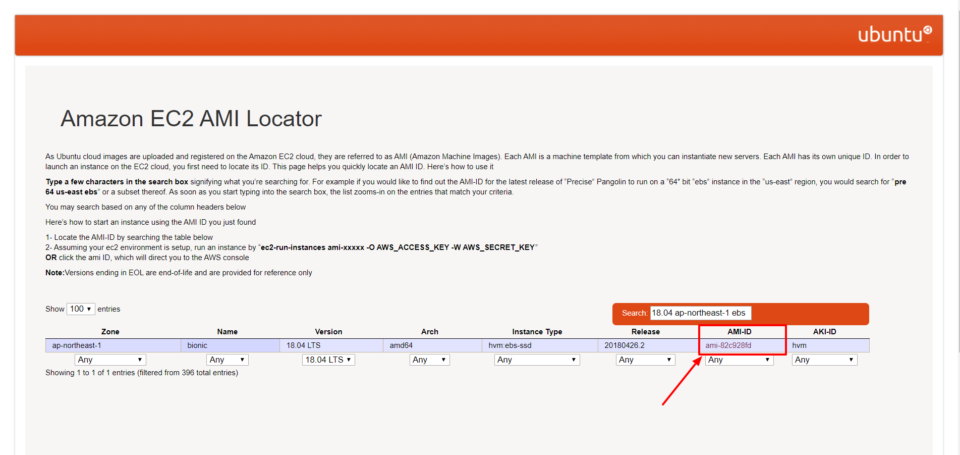
Task: Expand the Zone filter dropdown
Action: pos(111,359)
